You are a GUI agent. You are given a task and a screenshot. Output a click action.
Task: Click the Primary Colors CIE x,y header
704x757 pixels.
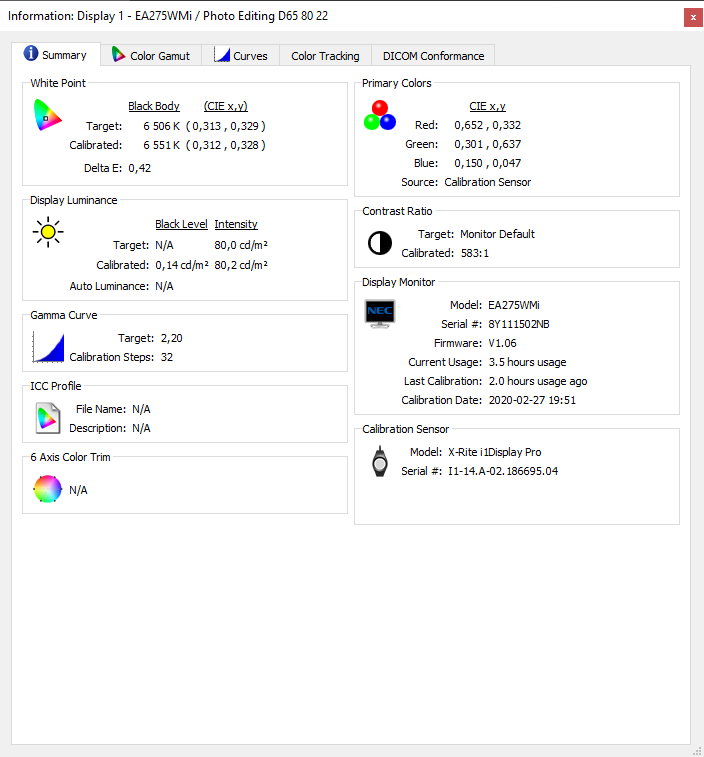[x=487, y=106]
